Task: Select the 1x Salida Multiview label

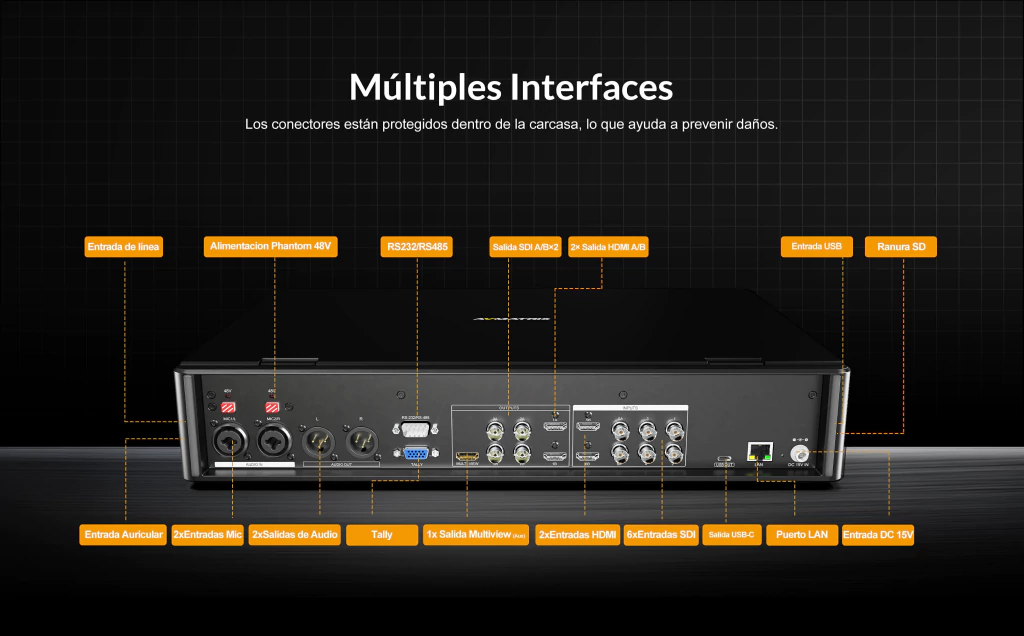Action: pos(476,535)
